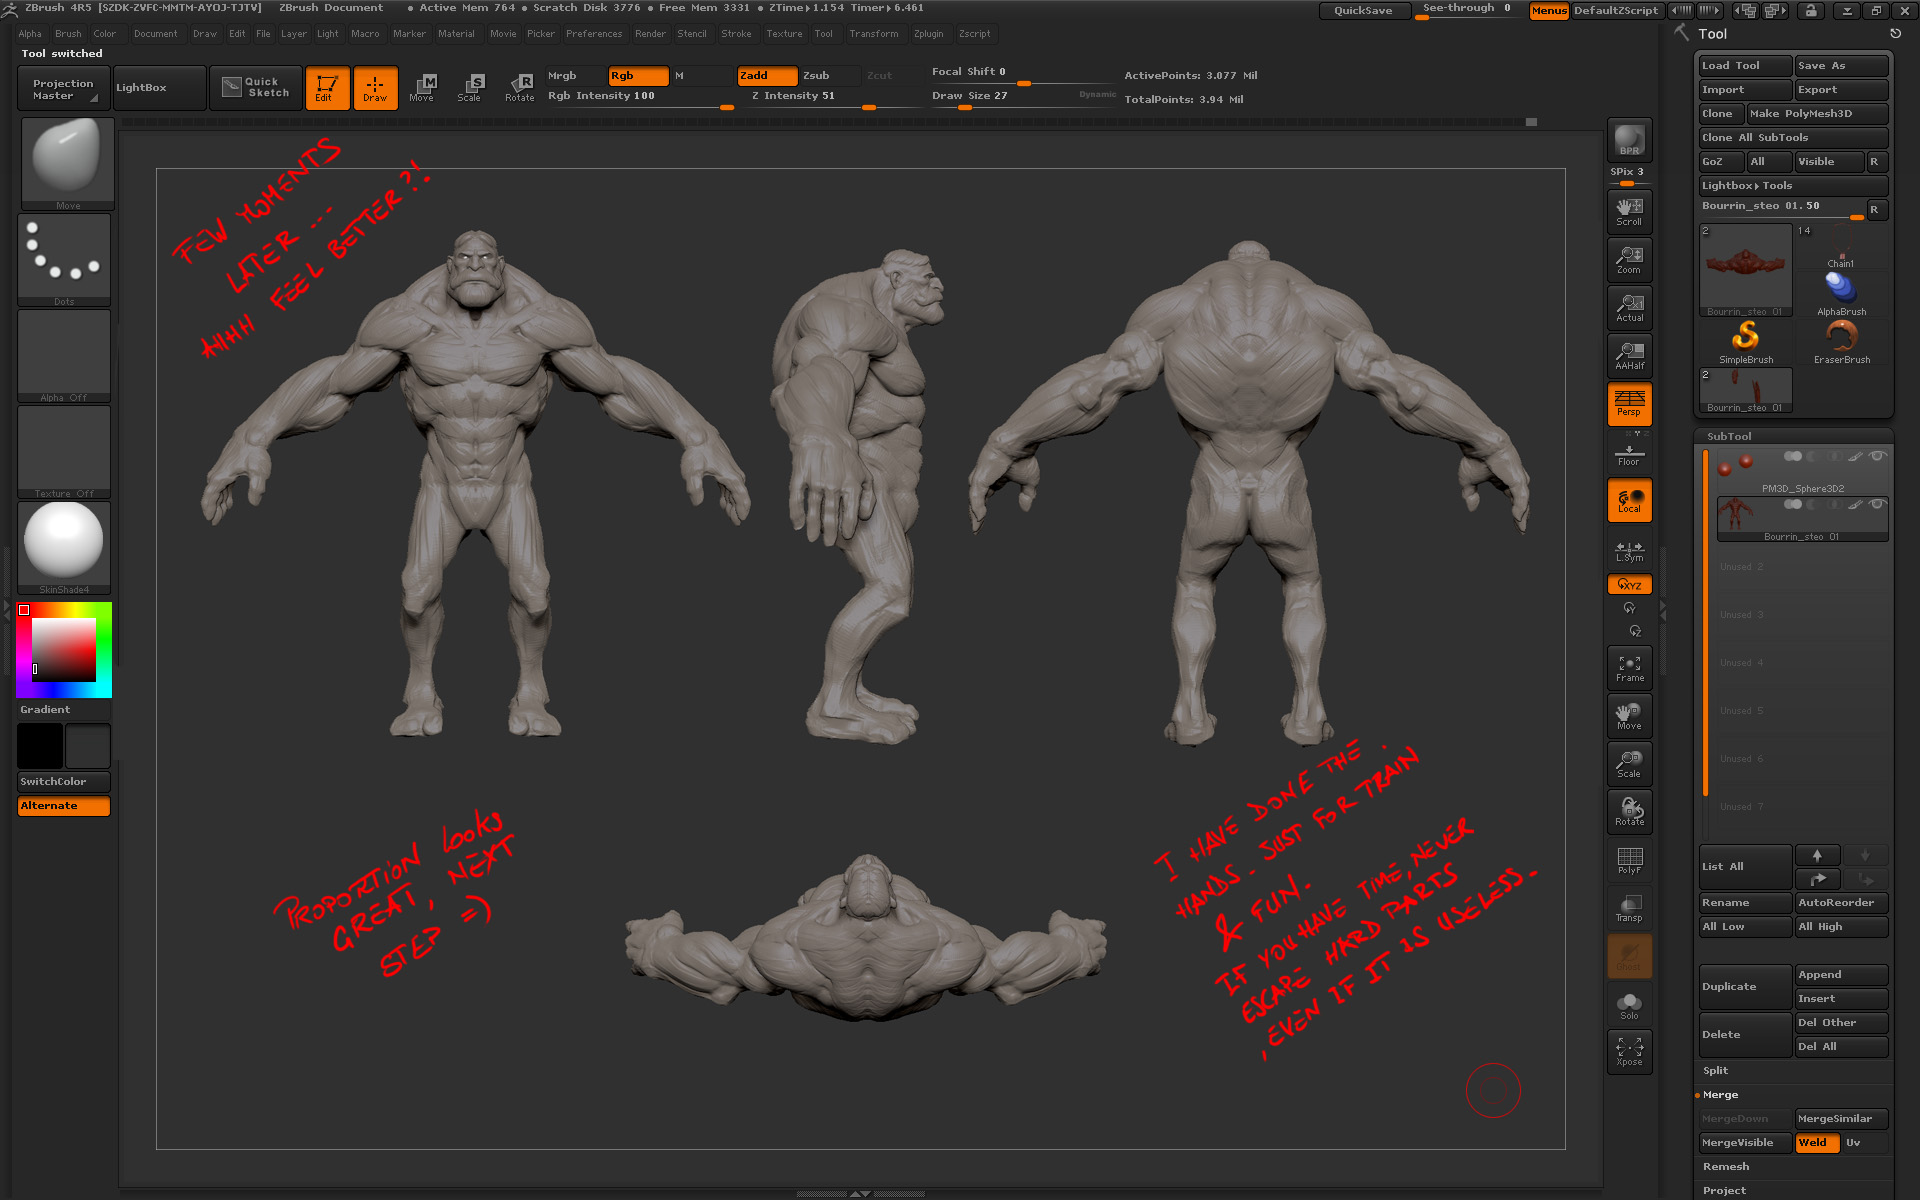The height and width of the screenshot is (1200, 1920).
Task: Open the SkinShade4 material selector
Action: point(64,547)
